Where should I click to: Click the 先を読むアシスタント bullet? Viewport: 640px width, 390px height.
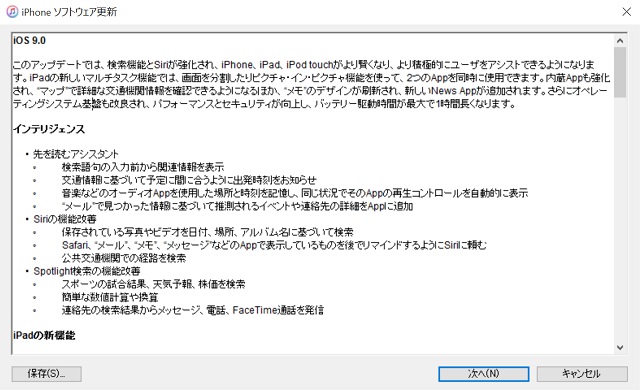coord(76,154)
